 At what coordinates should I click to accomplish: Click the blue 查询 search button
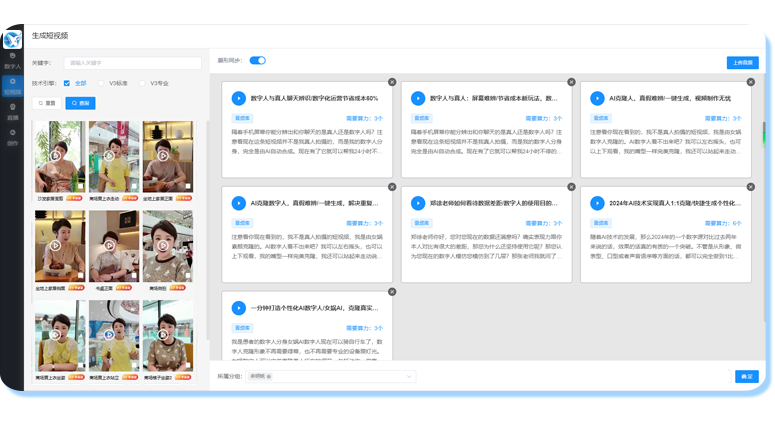coord(80,102)
